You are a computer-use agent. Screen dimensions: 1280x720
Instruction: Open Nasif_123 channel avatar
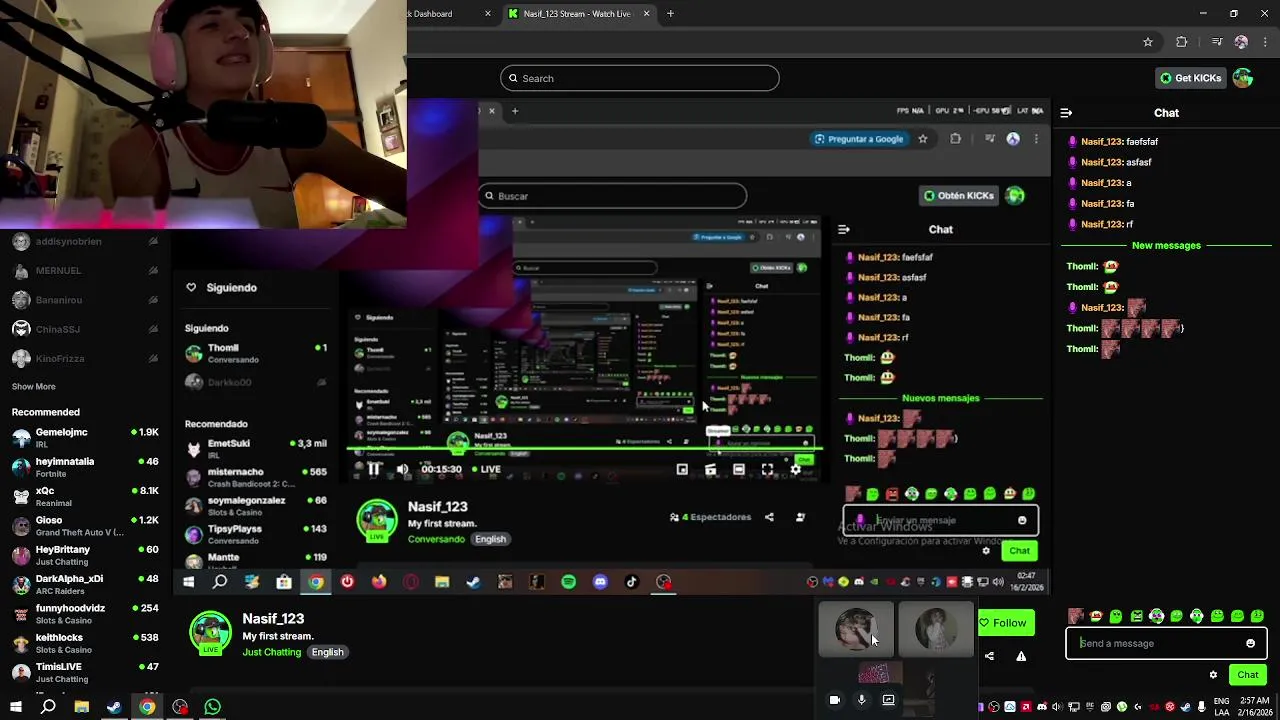[x=210, y=633]
